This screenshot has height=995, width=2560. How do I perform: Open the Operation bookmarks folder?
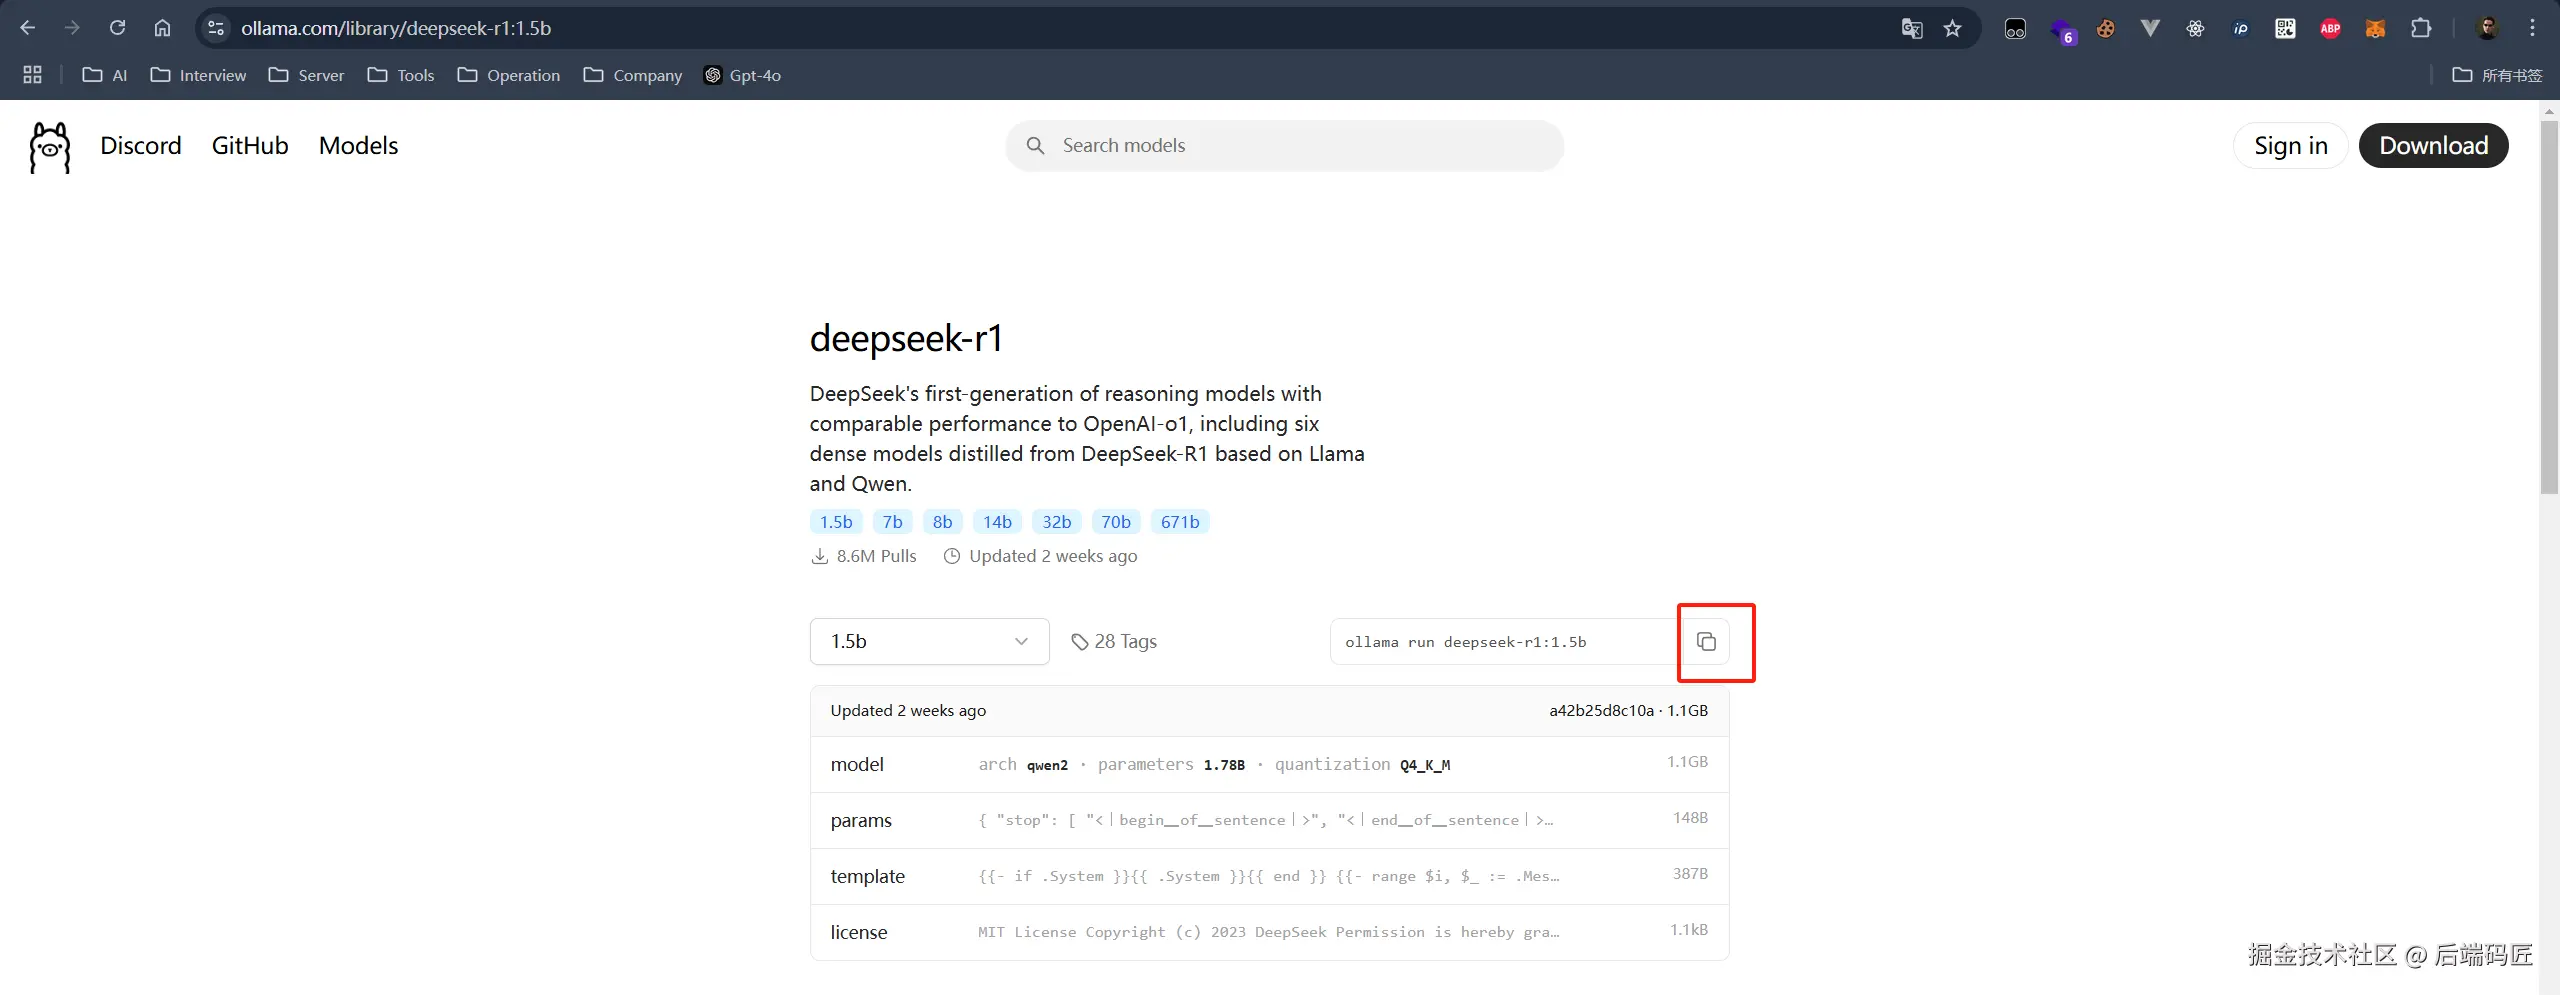click(508, 75)
